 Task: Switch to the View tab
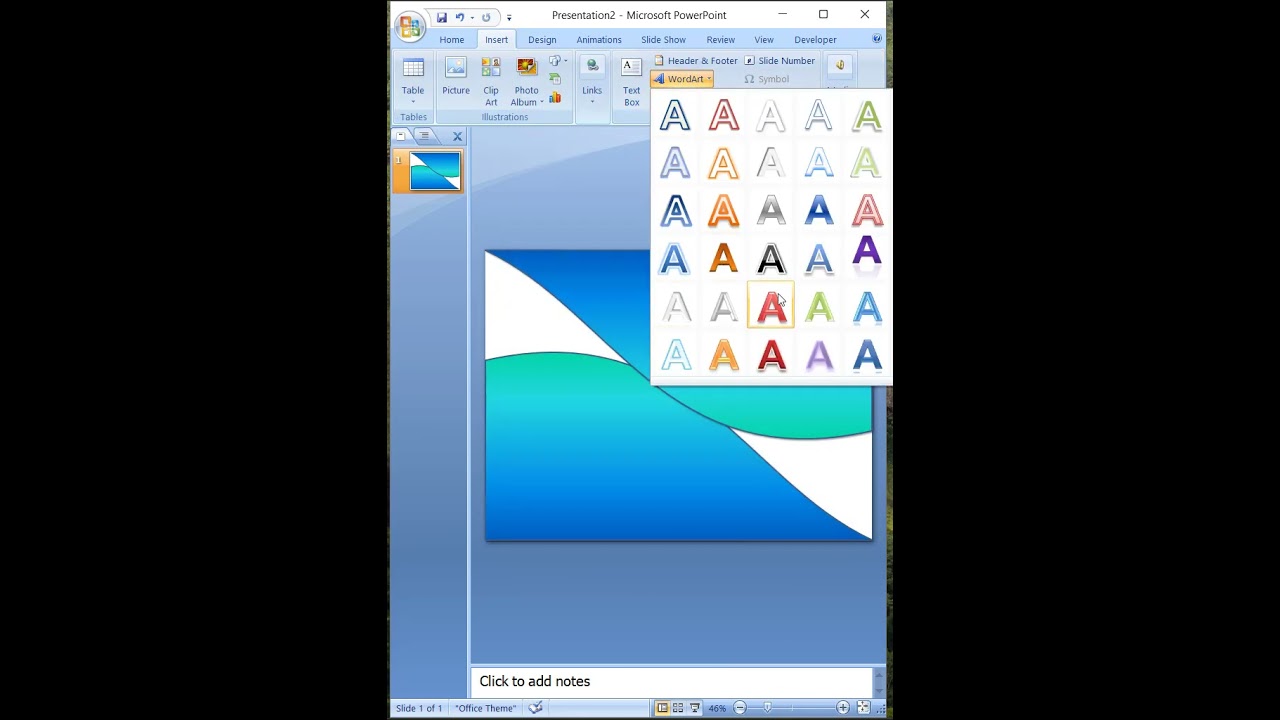[x=764, y=40]
